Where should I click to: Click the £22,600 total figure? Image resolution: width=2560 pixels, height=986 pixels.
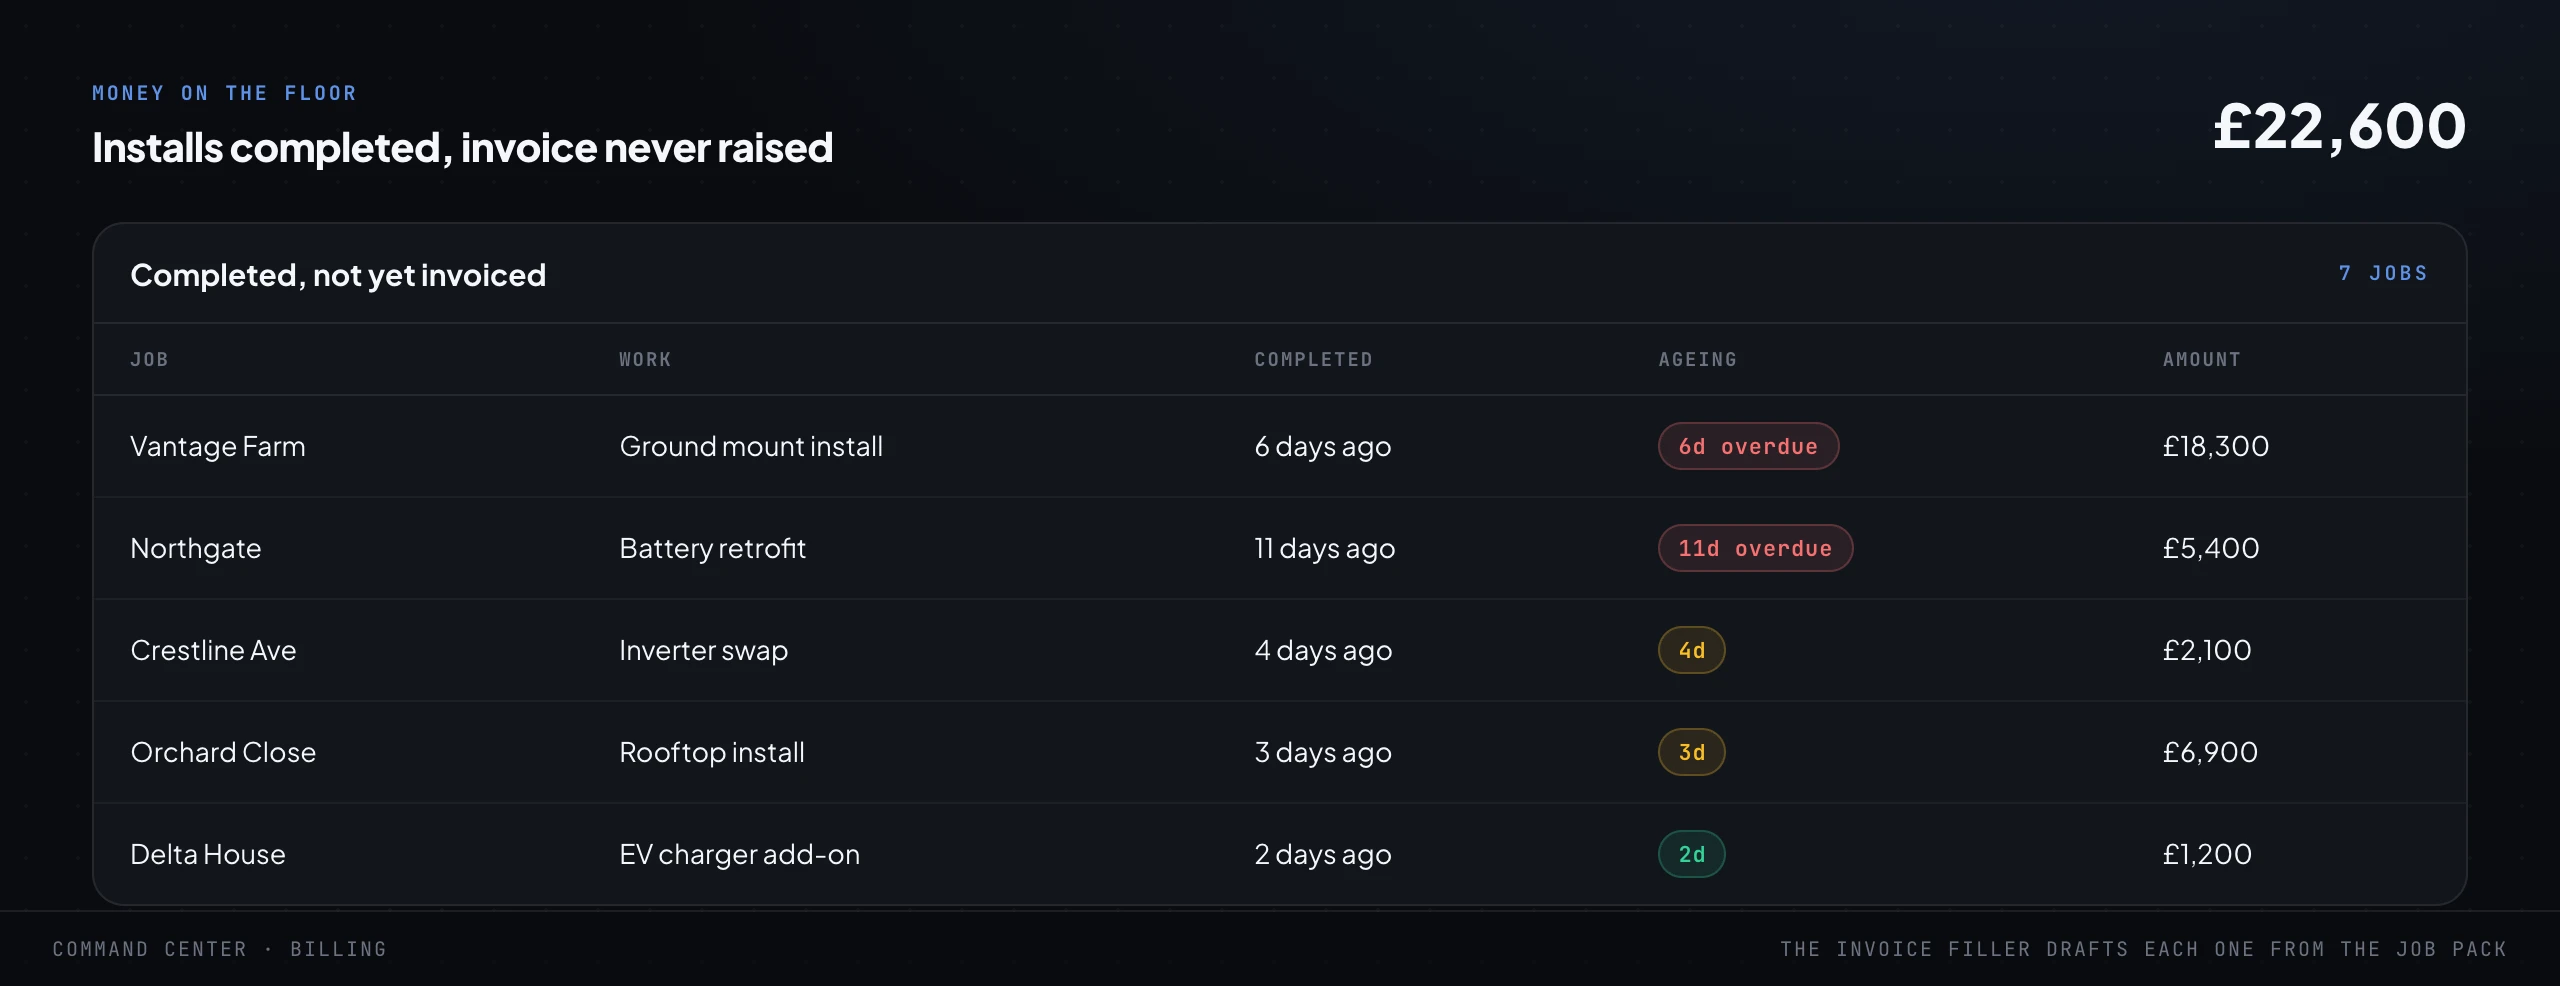point(2340,127)
